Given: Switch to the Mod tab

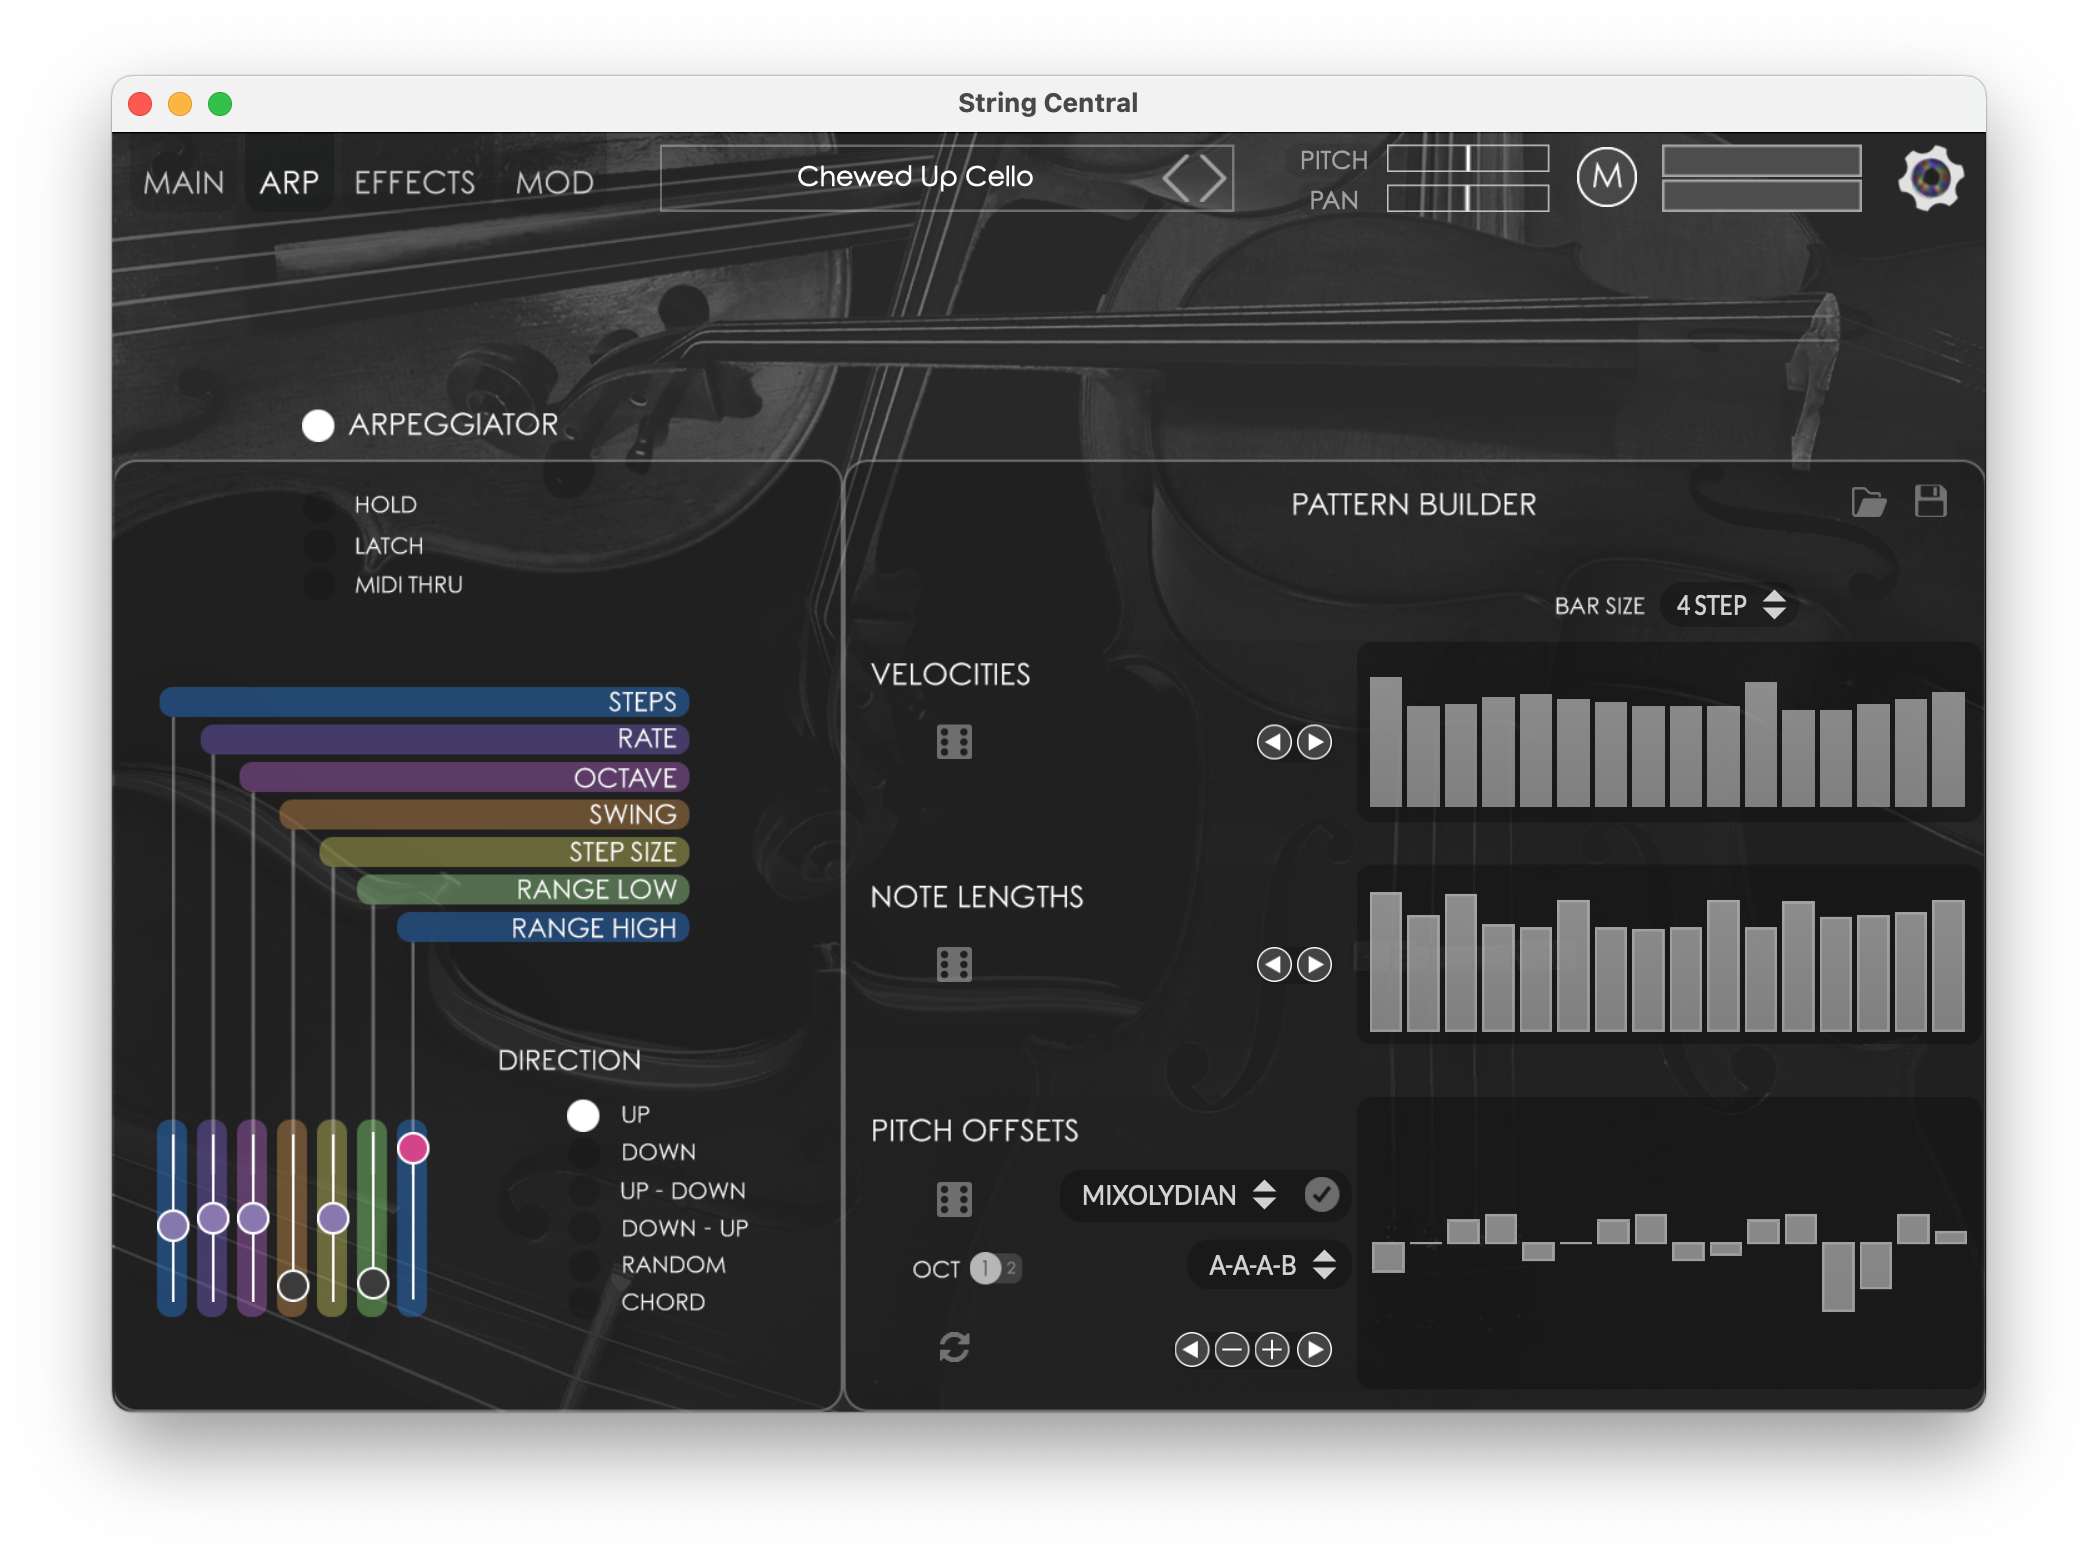Looking at the screenshot, I should pos(554,183).
